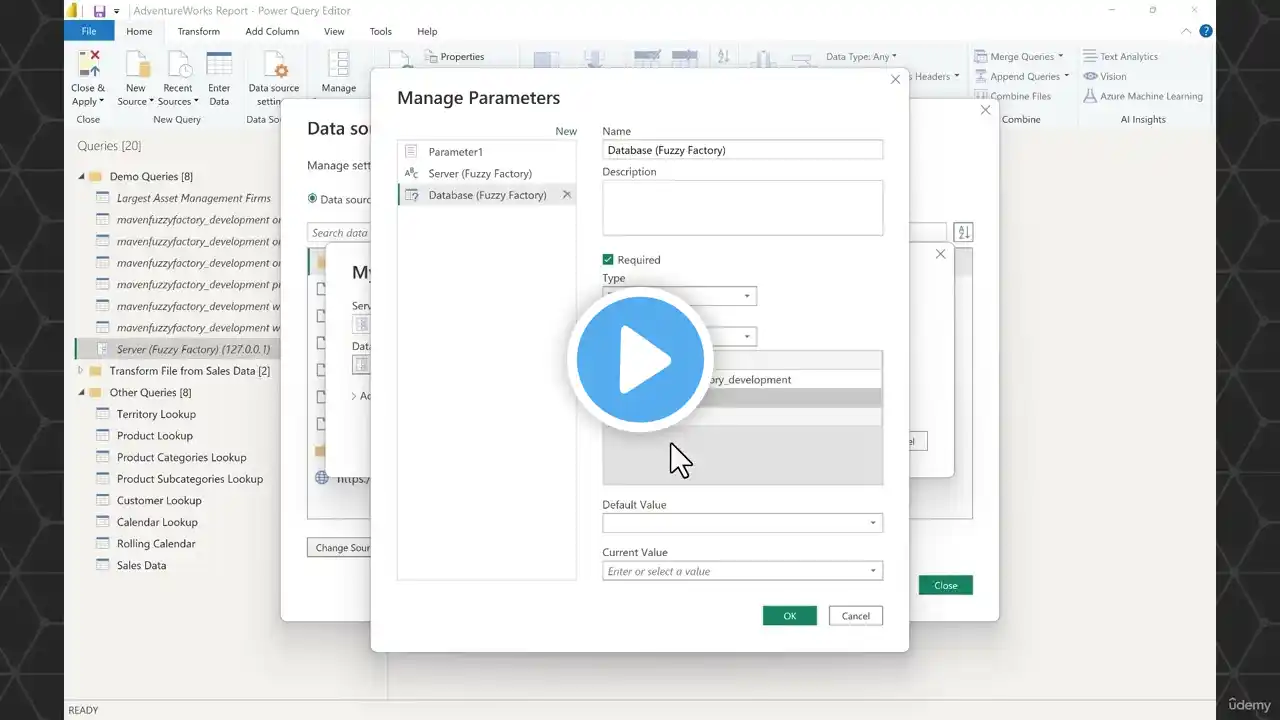Click the Merge Queries icon
This screenshot has width=1280, height=720.
980,57
